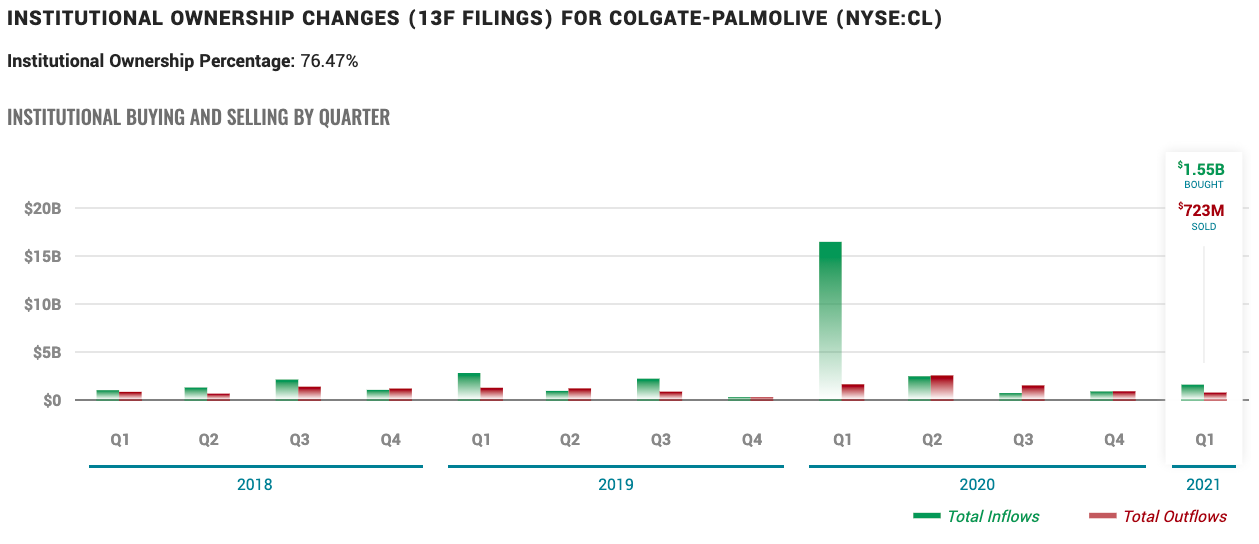Click the green Q4 2018 inflows bar
1259x544 pixels.
click(x=378, y=395)
